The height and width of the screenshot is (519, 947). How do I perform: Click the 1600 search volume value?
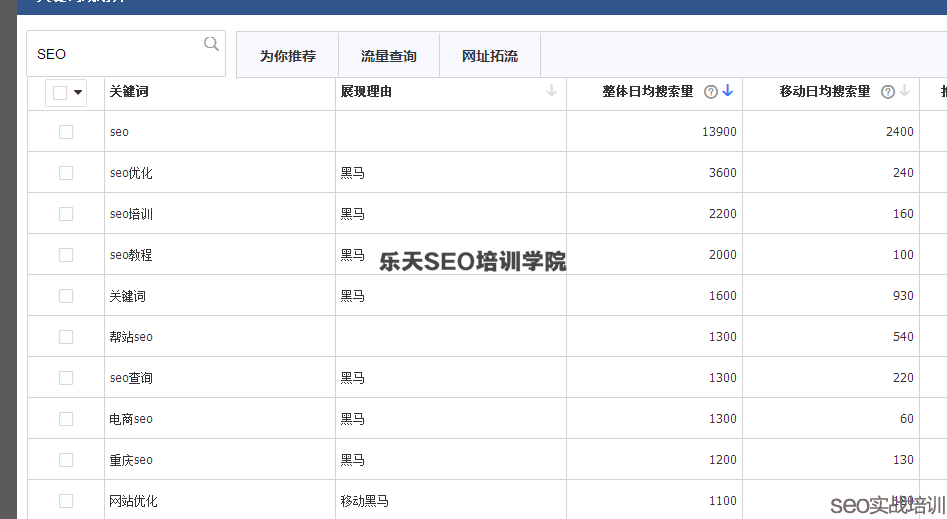(723, 295)
